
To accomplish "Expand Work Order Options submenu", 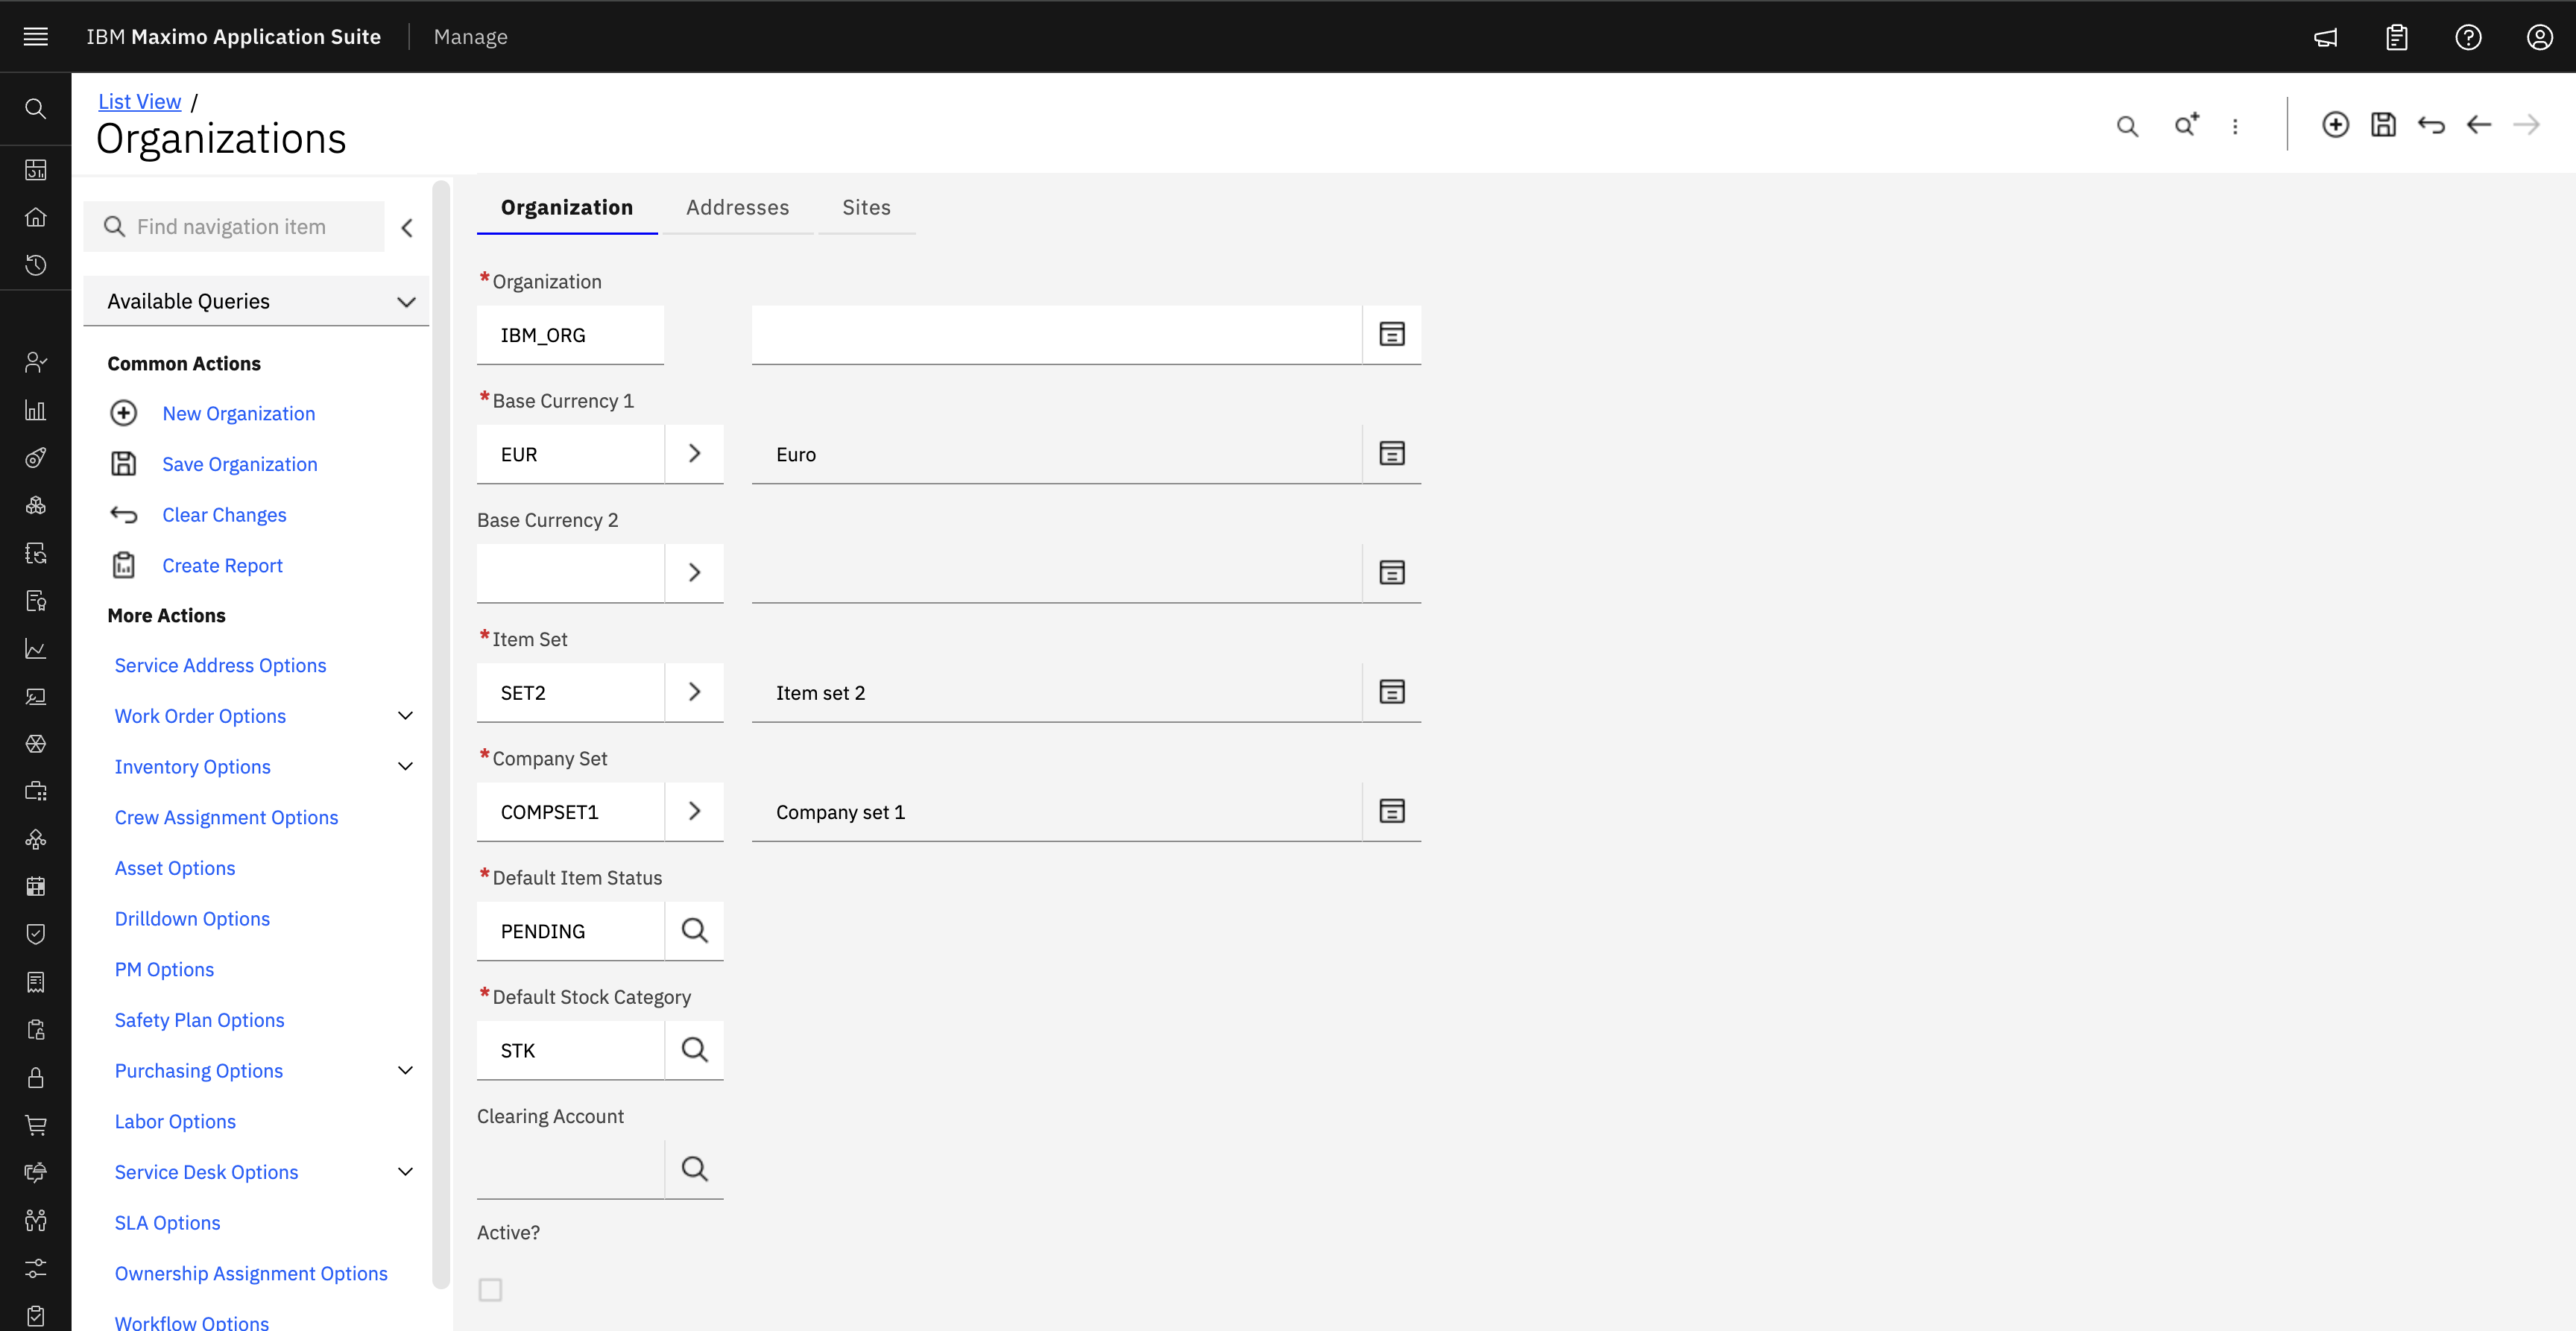I will [405, 716].
